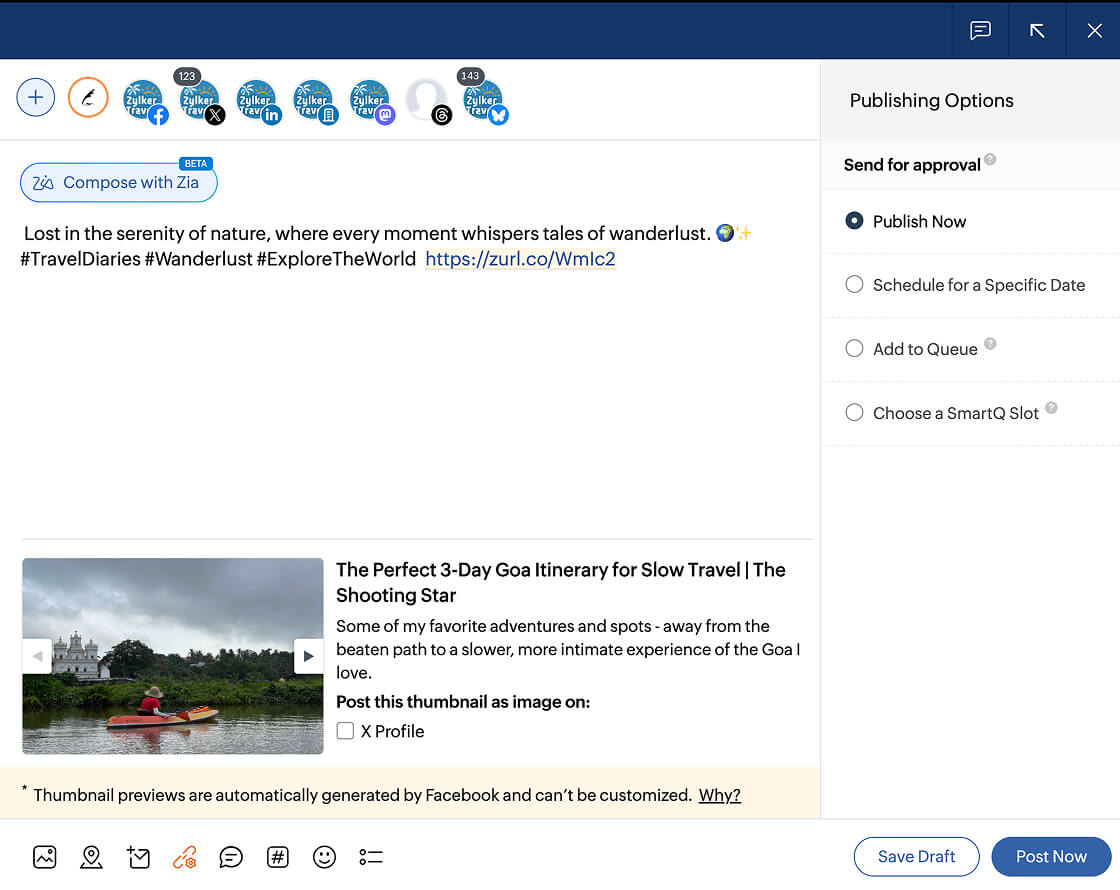This screenshot has width=1120, height=890.
Task: Tick the X Profile thumbnail checkbox
Action: pos(345,731)
